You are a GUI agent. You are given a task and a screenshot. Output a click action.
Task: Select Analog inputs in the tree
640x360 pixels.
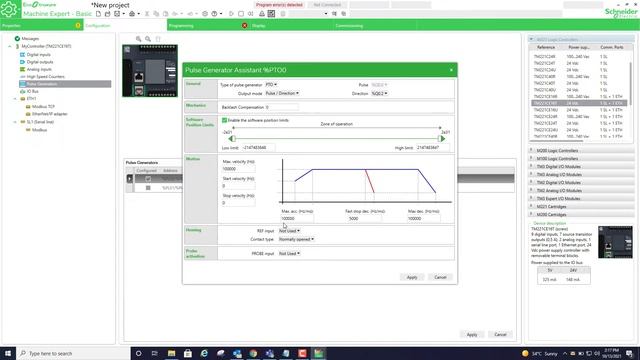tap(39, 69)
